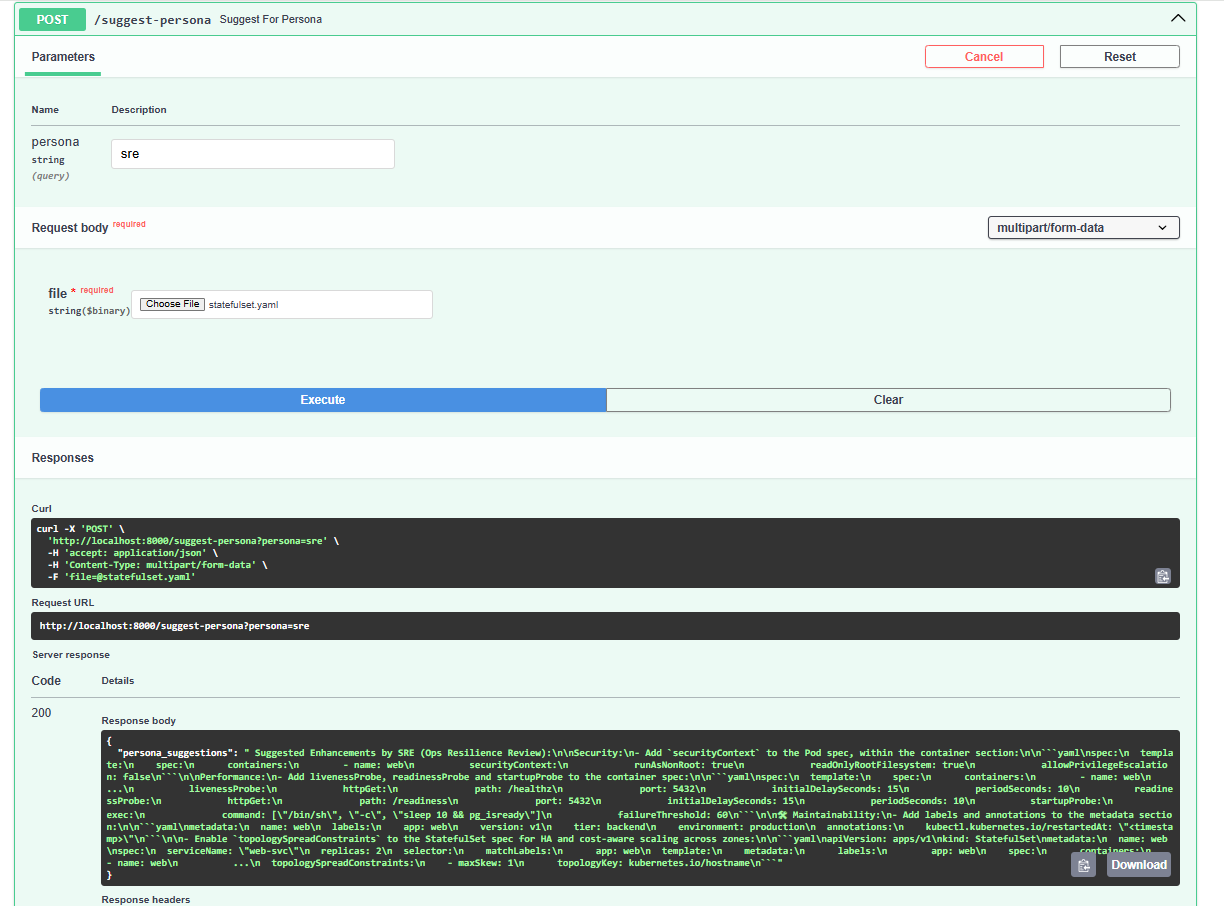The image size is (1224, 906).
Task: Collapse the suggest-persona endpoint chevron
Action: coord(1177,18)
